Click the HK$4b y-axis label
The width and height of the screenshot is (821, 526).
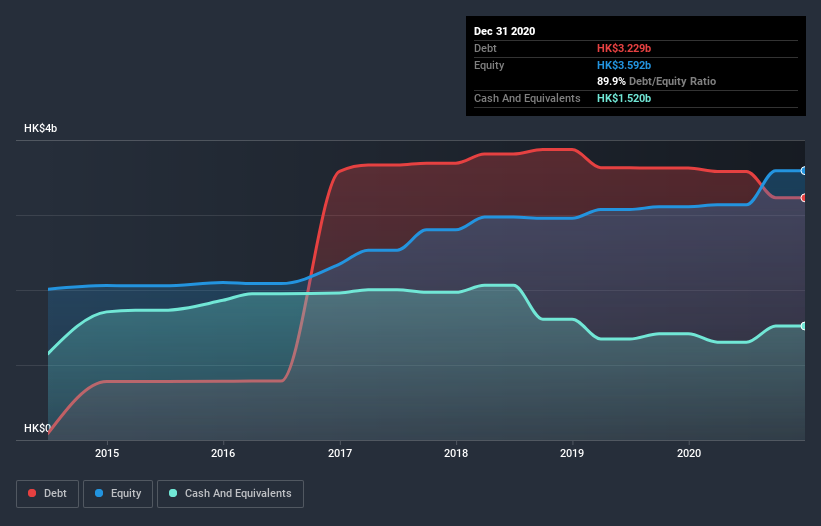40,129
